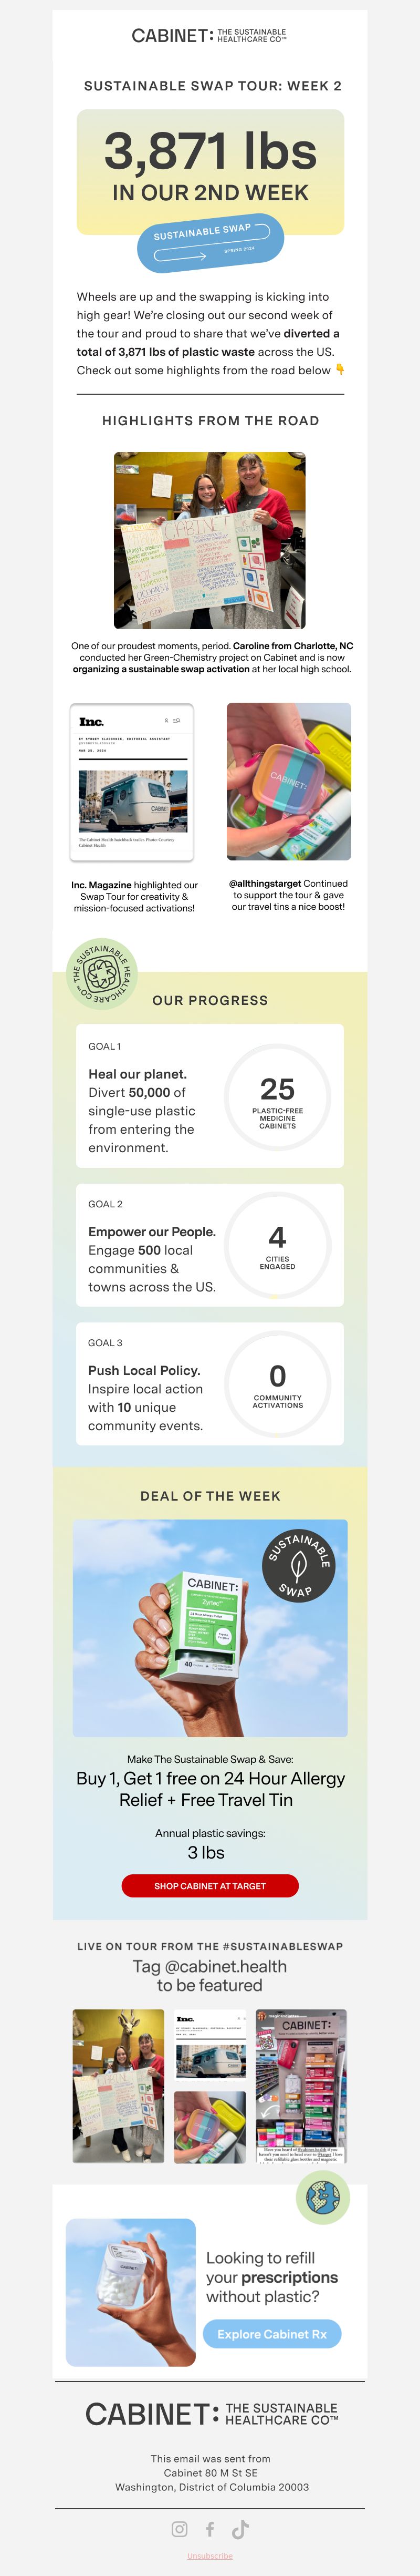420x2576 pixels.
Task: Click the Sustainable Healthcare Co round seal
Action: (x=102, y=974)
